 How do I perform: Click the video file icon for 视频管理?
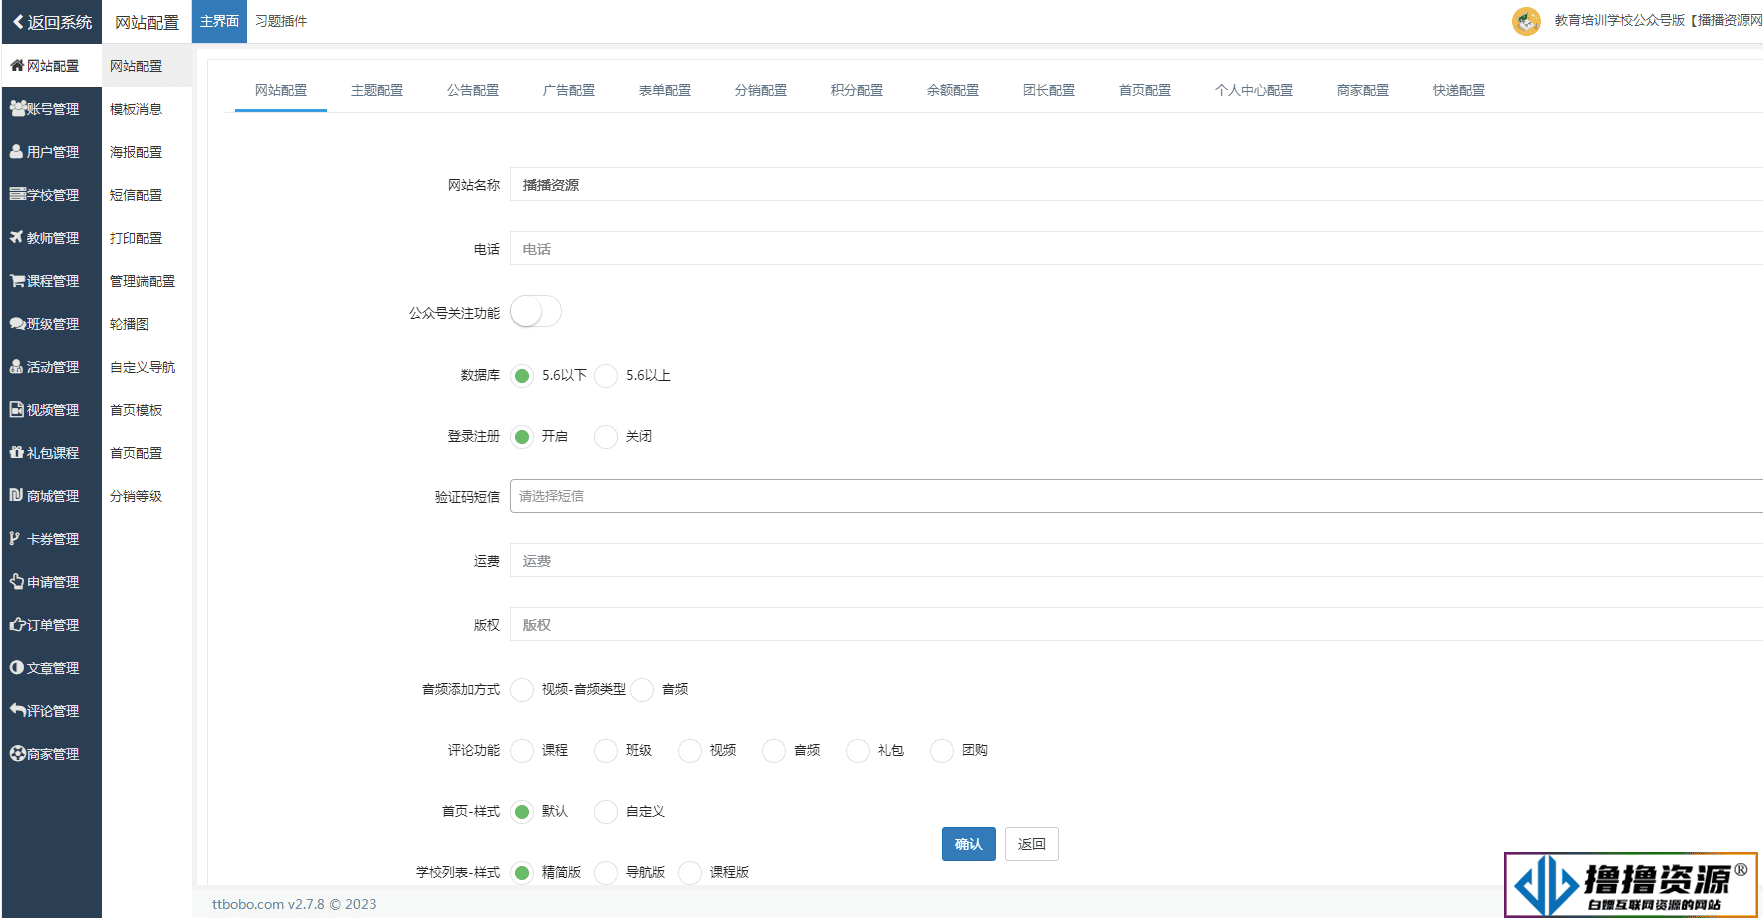17,409
